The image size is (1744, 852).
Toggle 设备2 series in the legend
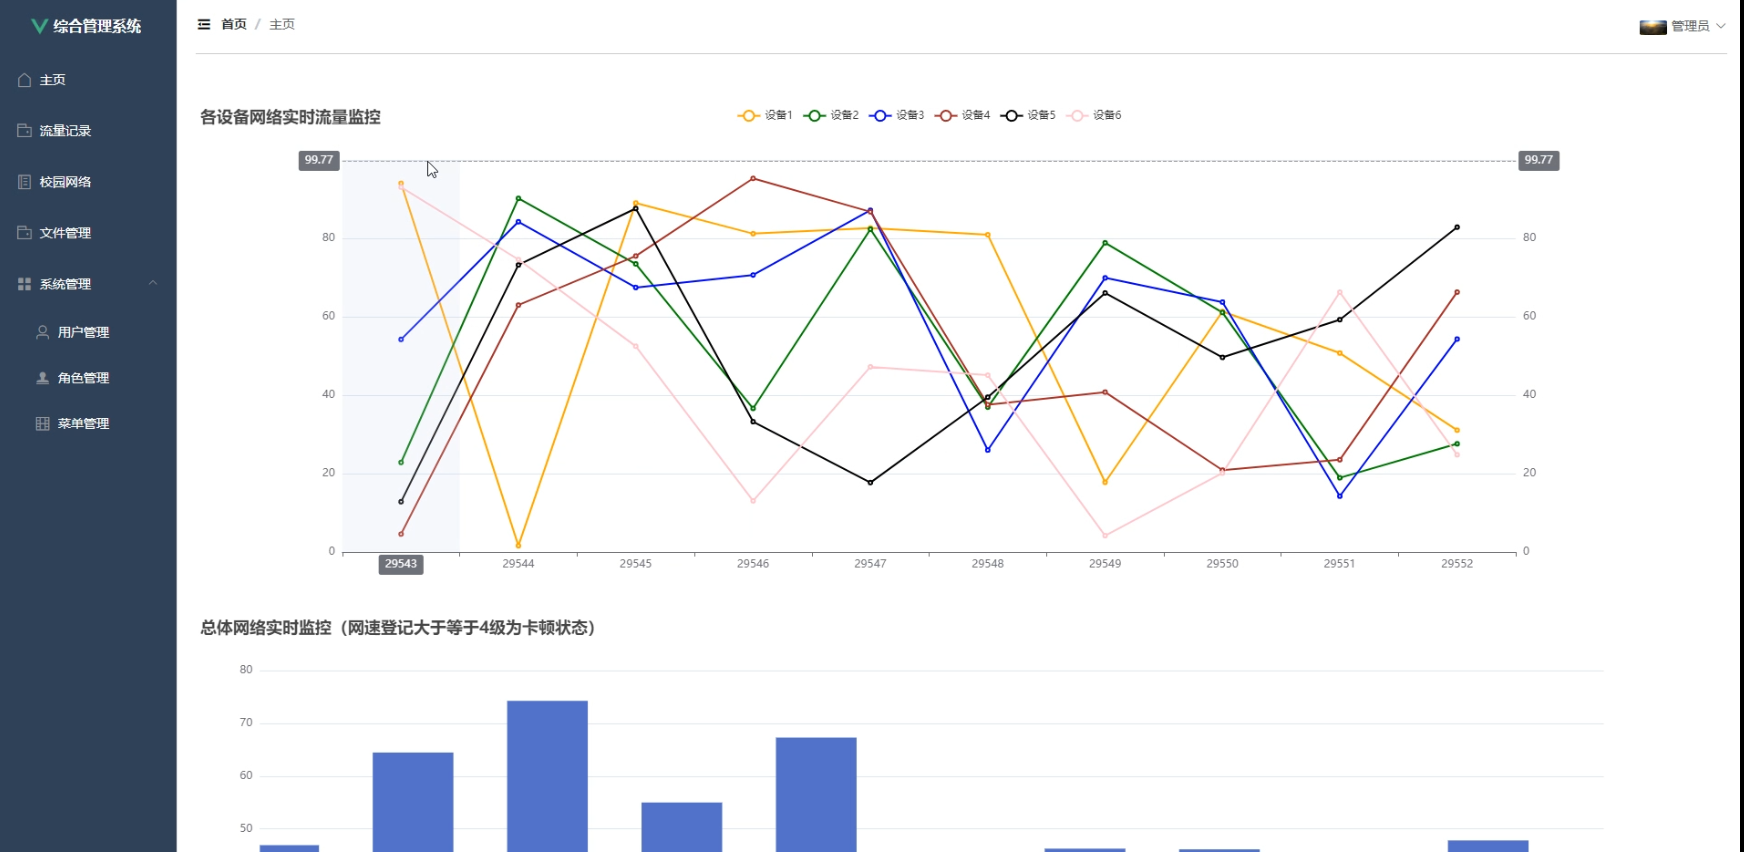pyautogui.click(x=831, y=116)
